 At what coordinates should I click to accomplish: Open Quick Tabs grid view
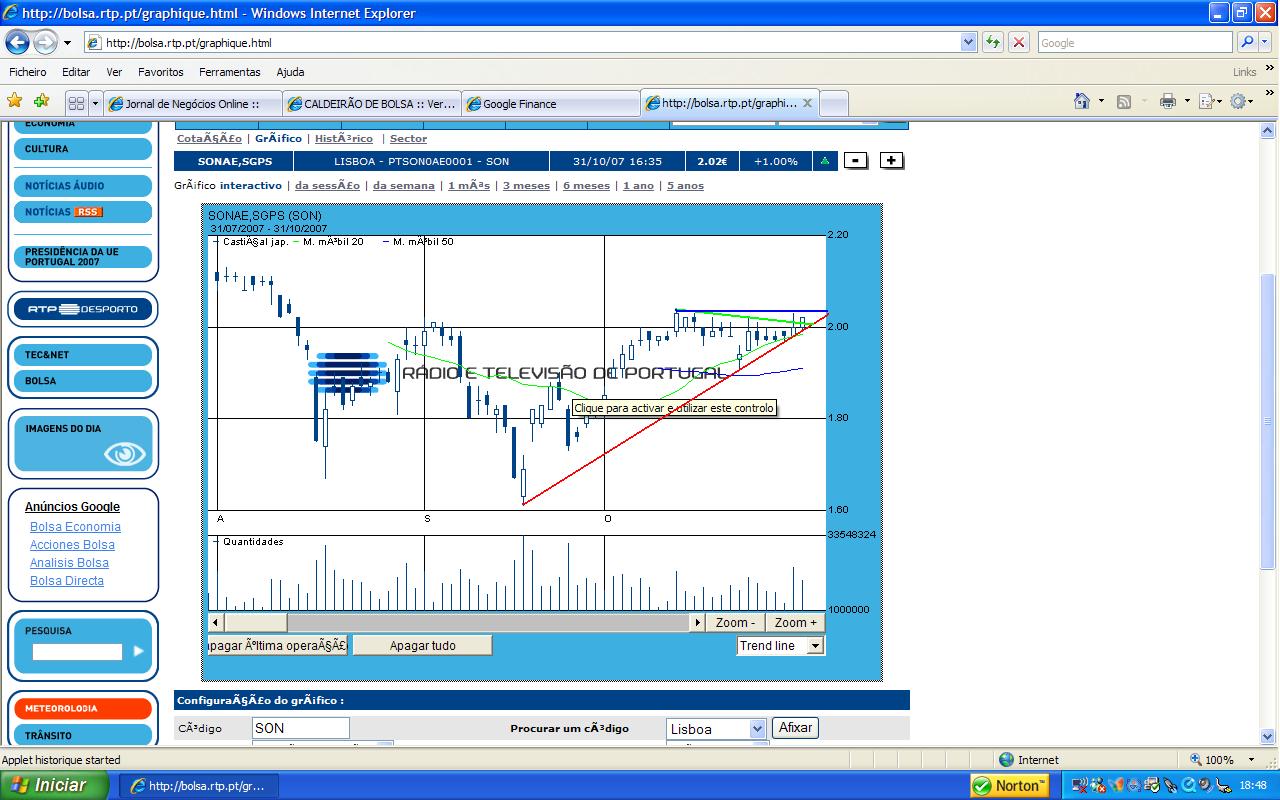pyautogui.click(x=76, y=103)
